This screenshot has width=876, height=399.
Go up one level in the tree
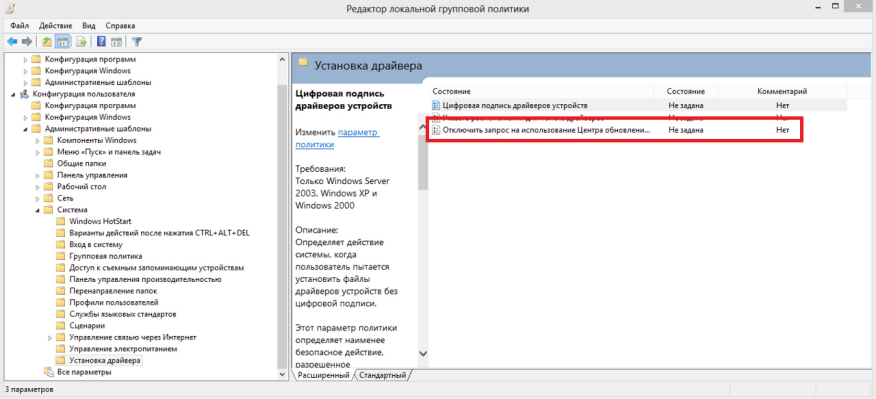pos(47,42)
